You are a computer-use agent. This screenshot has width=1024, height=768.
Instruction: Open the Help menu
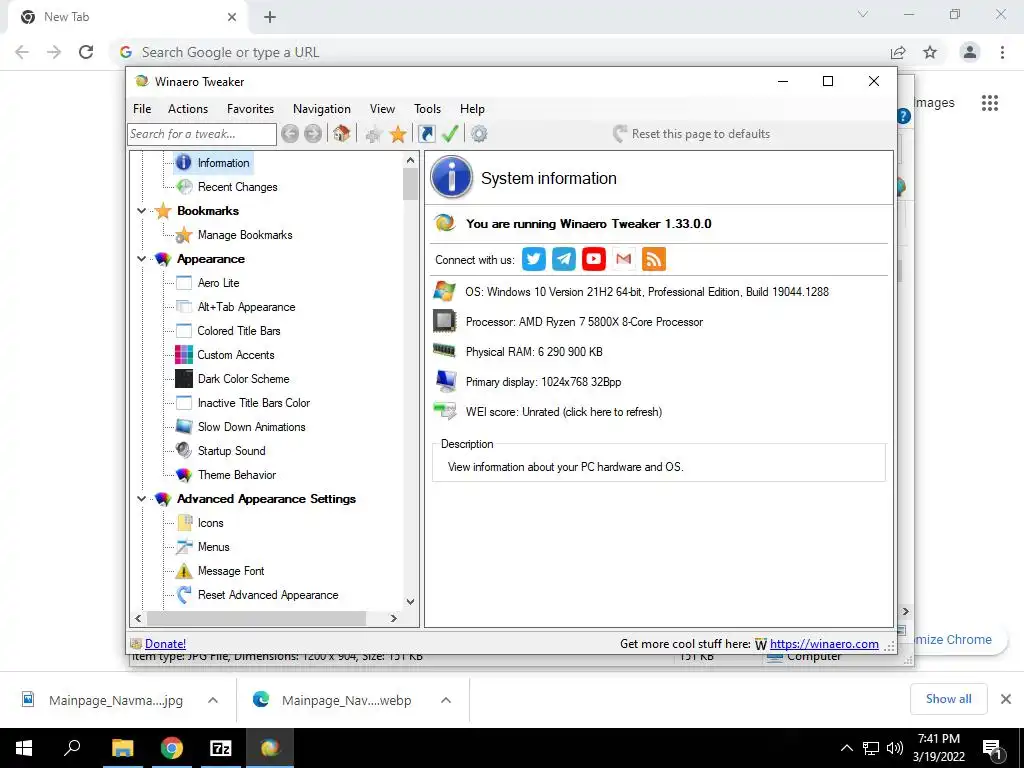pos(472,109)
